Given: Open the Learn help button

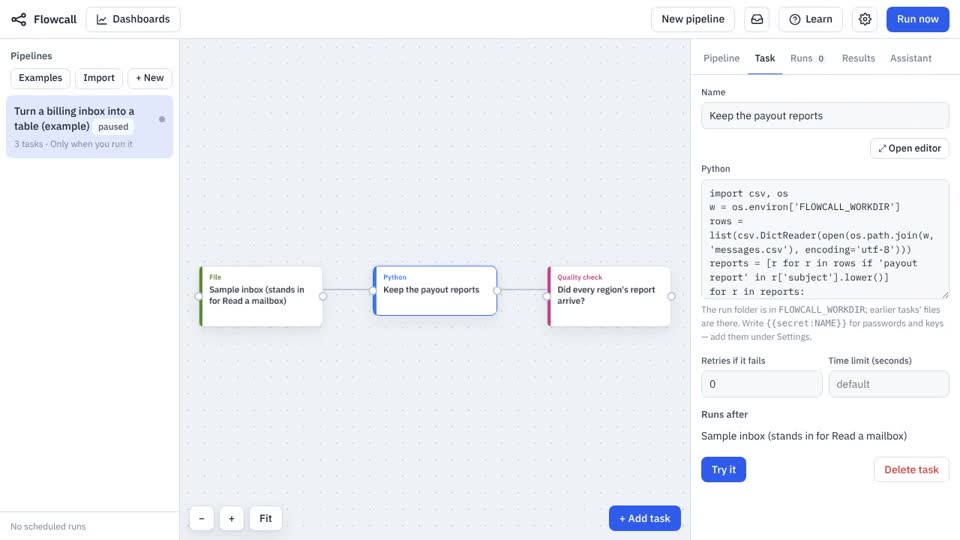Looking at the screenshot, I should (811, 19).
